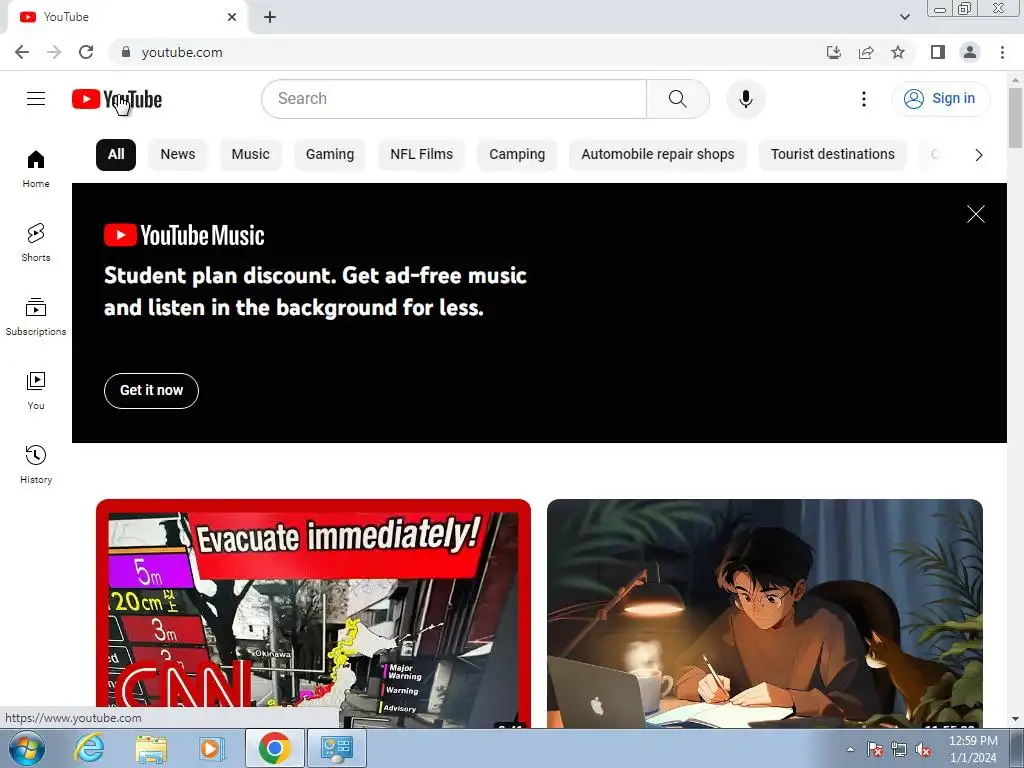The width and height of the screenshot is (1024, 768).
Task: Select the News chip
Action: click(178, 155)
